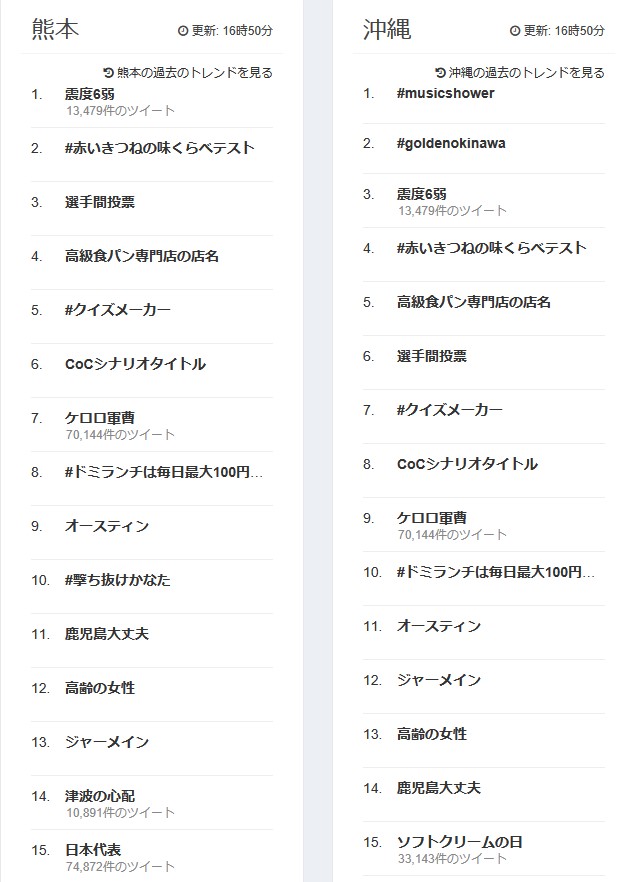The height and width of the screenshot is (882, 625).
Task: Open 選手間投票 in the 熊本 list
Action: coord(100,202)
